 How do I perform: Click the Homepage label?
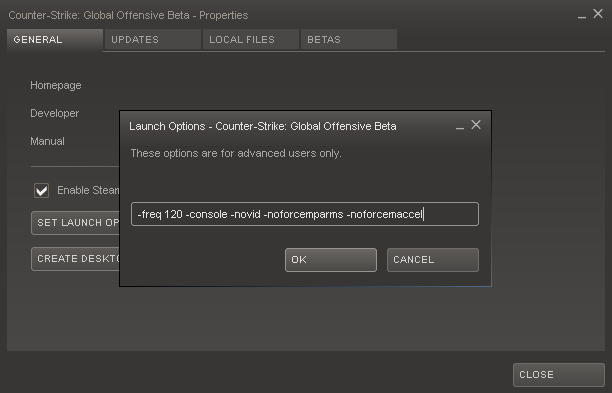[56, 85]
